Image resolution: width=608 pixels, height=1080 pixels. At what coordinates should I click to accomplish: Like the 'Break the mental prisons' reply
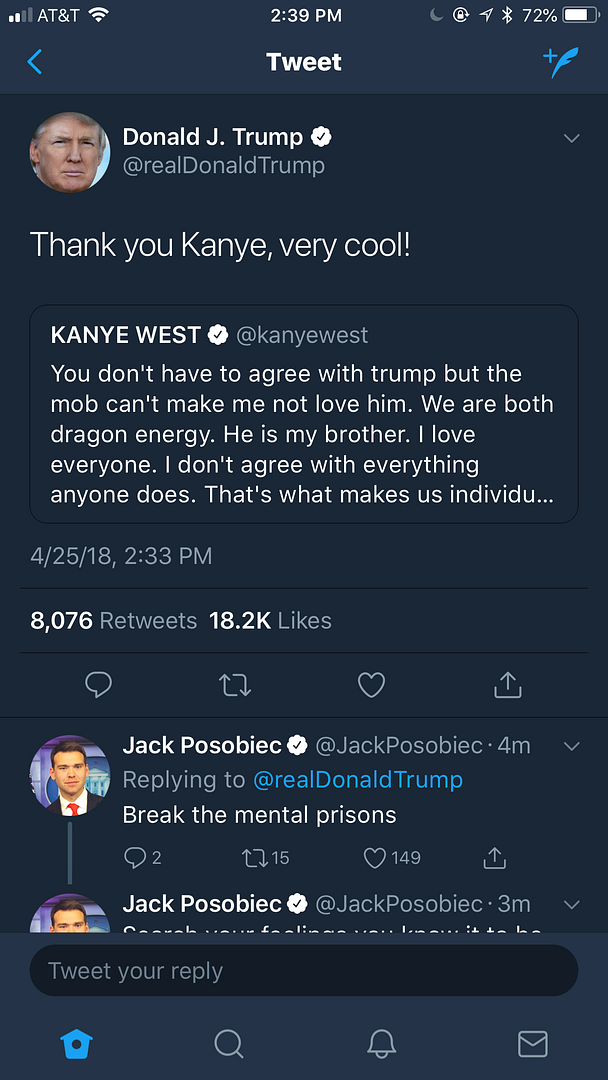376,857
